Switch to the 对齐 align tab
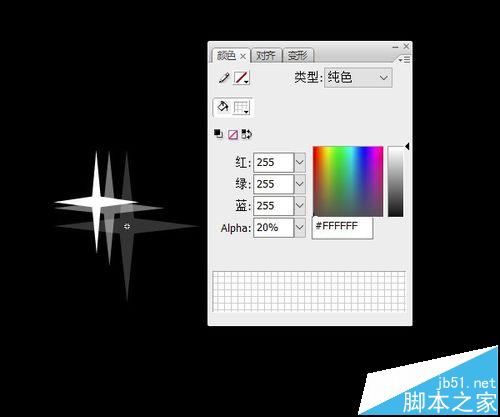The width and height of the screenshot is (500, 417). click(266, 55)
